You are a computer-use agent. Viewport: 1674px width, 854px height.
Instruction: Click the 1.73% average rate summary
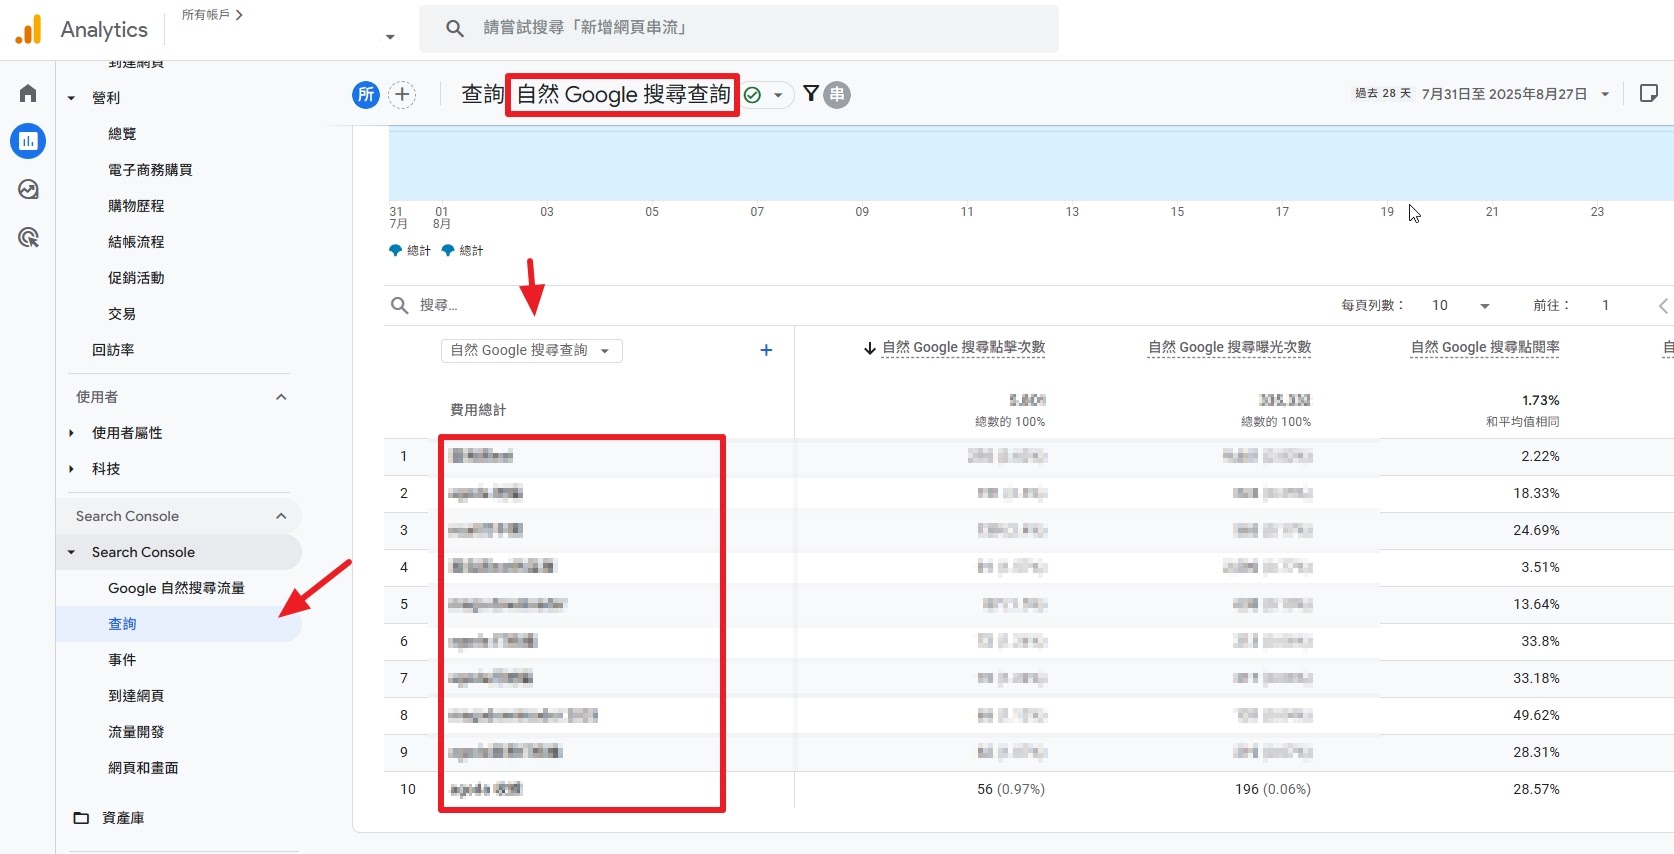(x=1540, y=400)
